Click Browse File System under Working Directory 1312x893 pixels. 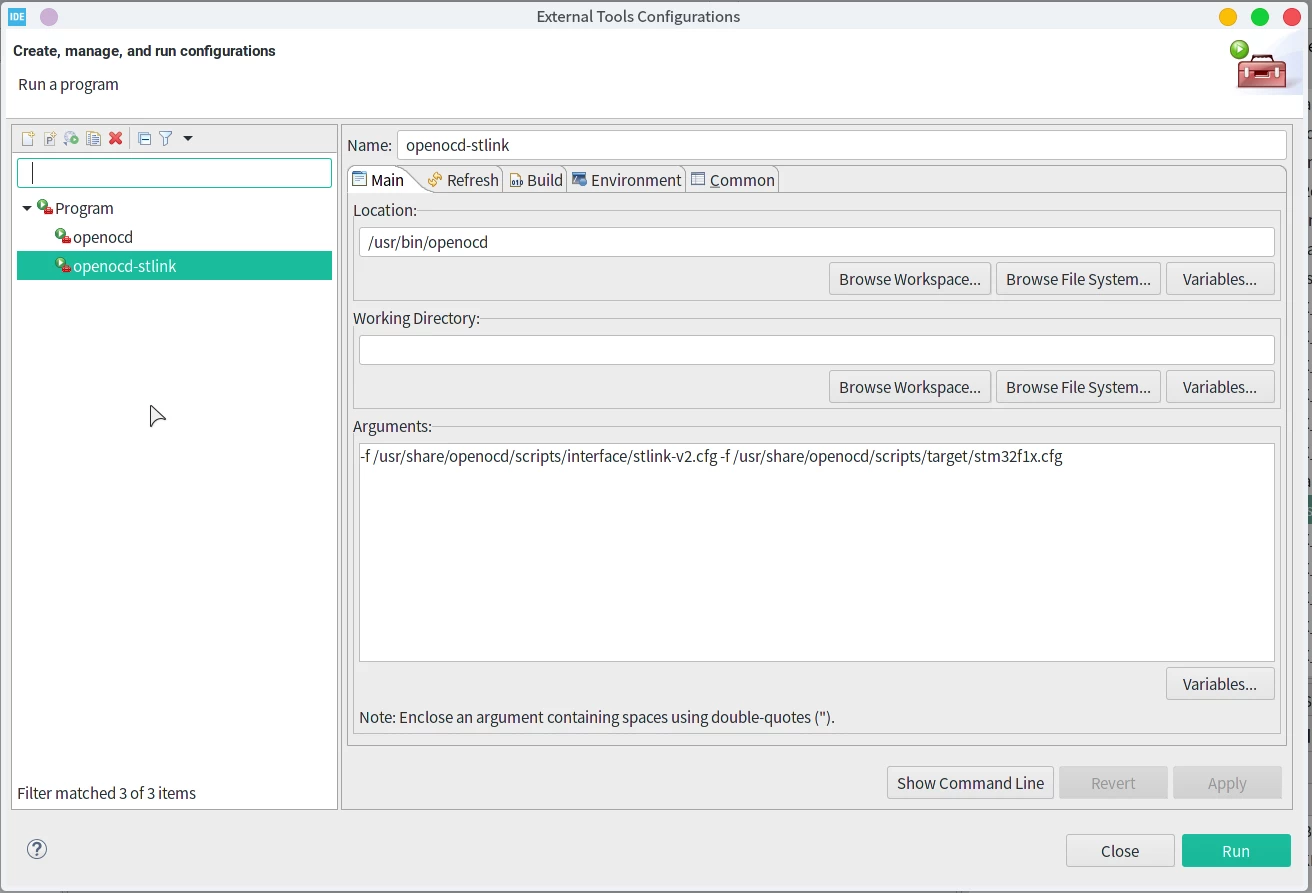1078,387
